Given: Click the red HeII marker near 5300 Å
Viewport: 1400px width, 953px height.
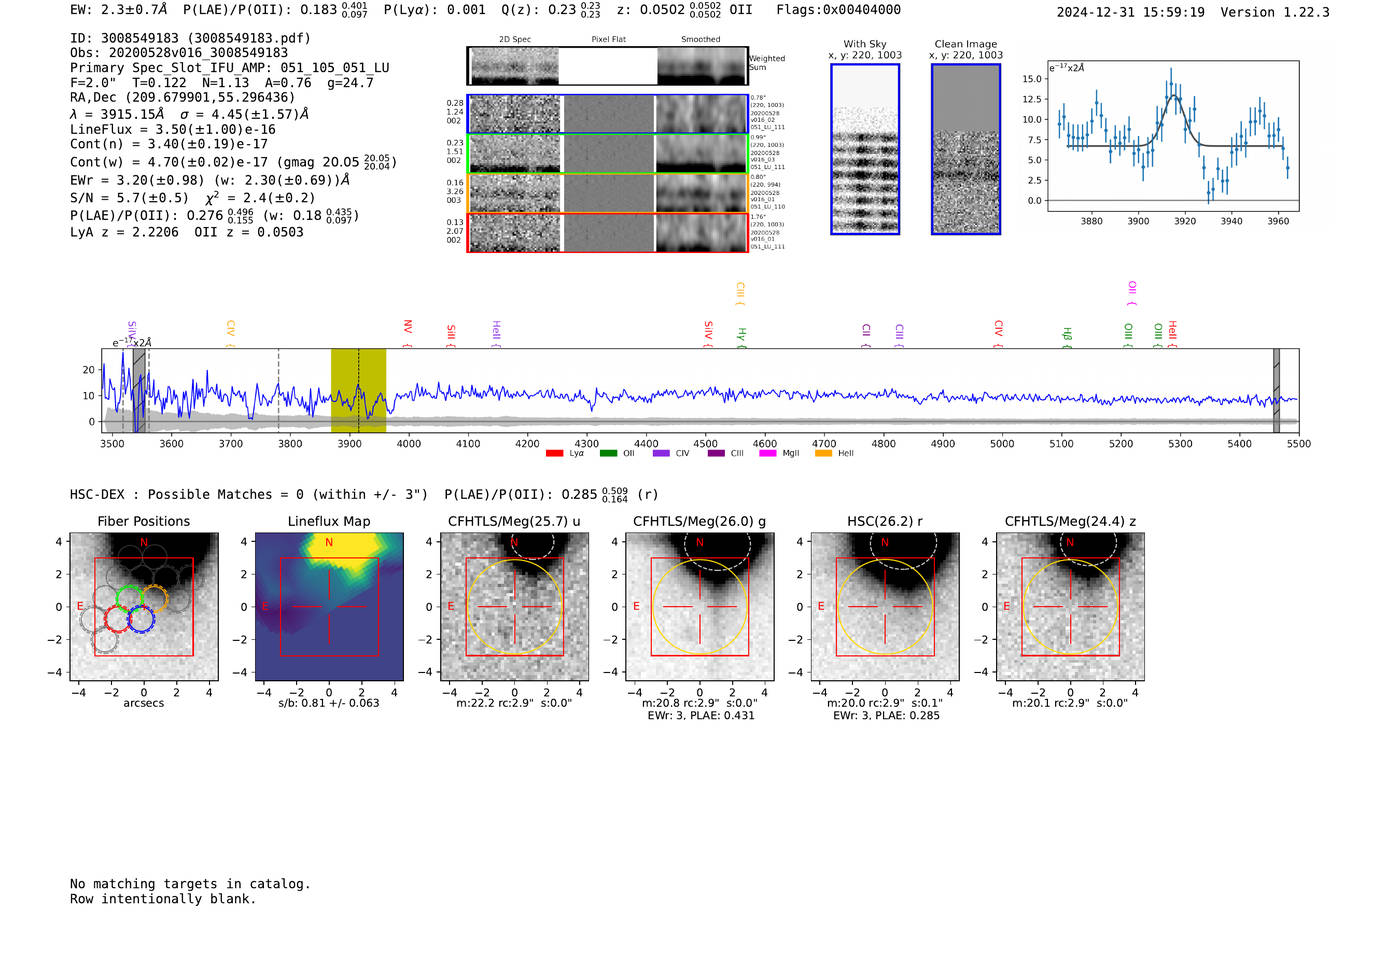Looking at the screenshot, I should [1172, 335].
